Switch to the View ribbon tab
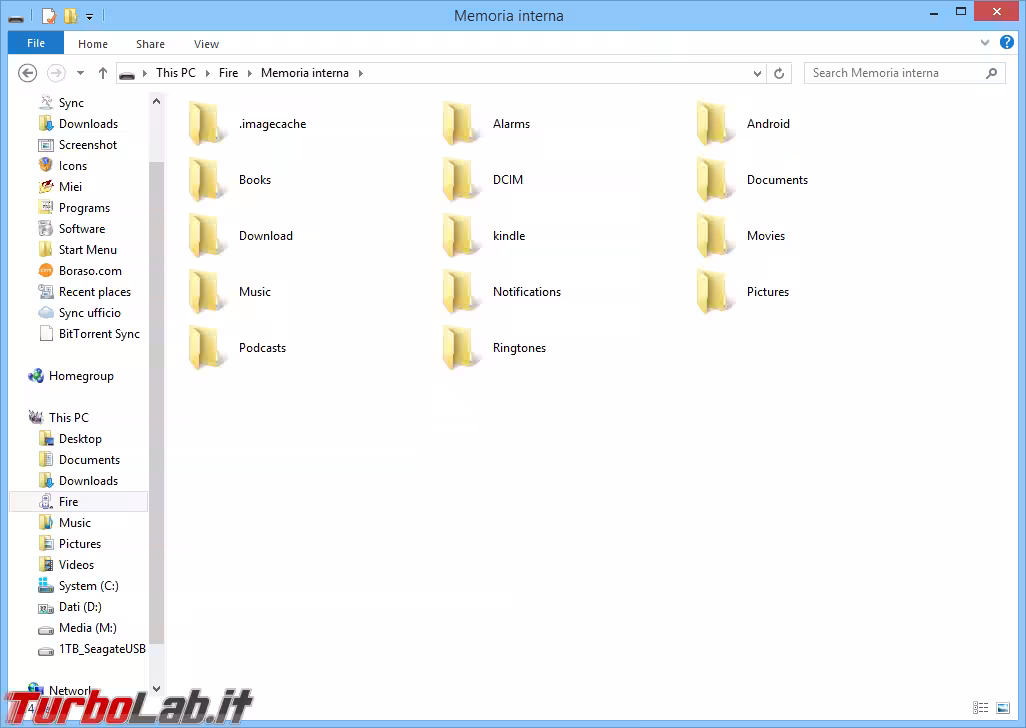The width and height of the screenshot is (1026, 728). click(x=206, y=43)
